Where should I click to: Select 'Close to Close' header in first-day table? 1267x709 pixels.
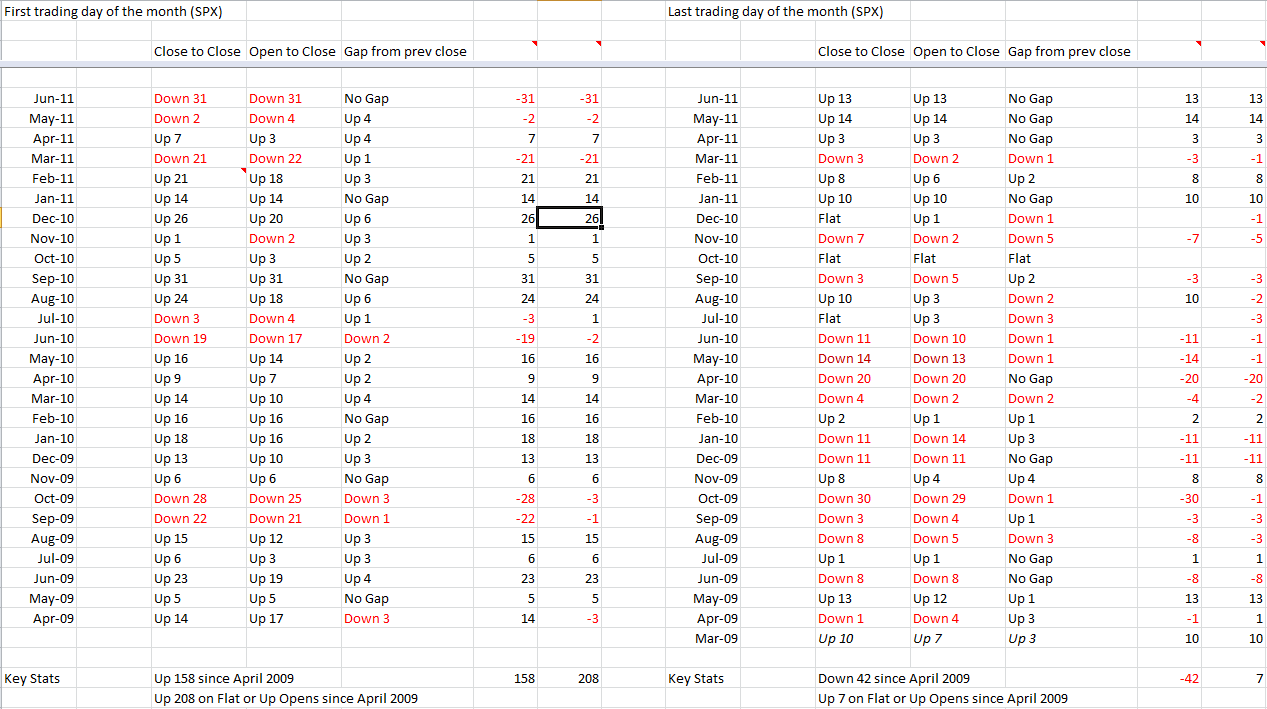197,51
